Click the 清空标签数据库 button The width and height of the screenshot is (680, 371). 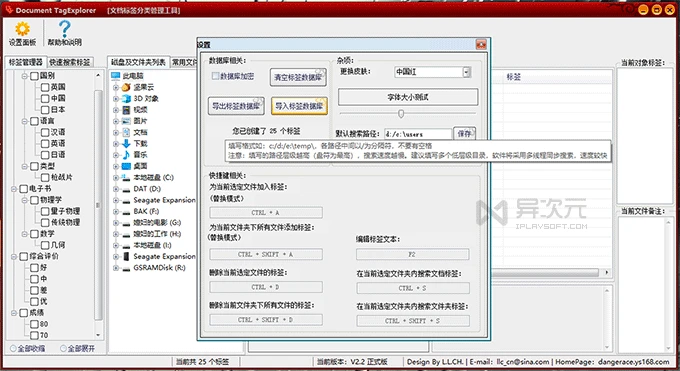coord(298,77)
